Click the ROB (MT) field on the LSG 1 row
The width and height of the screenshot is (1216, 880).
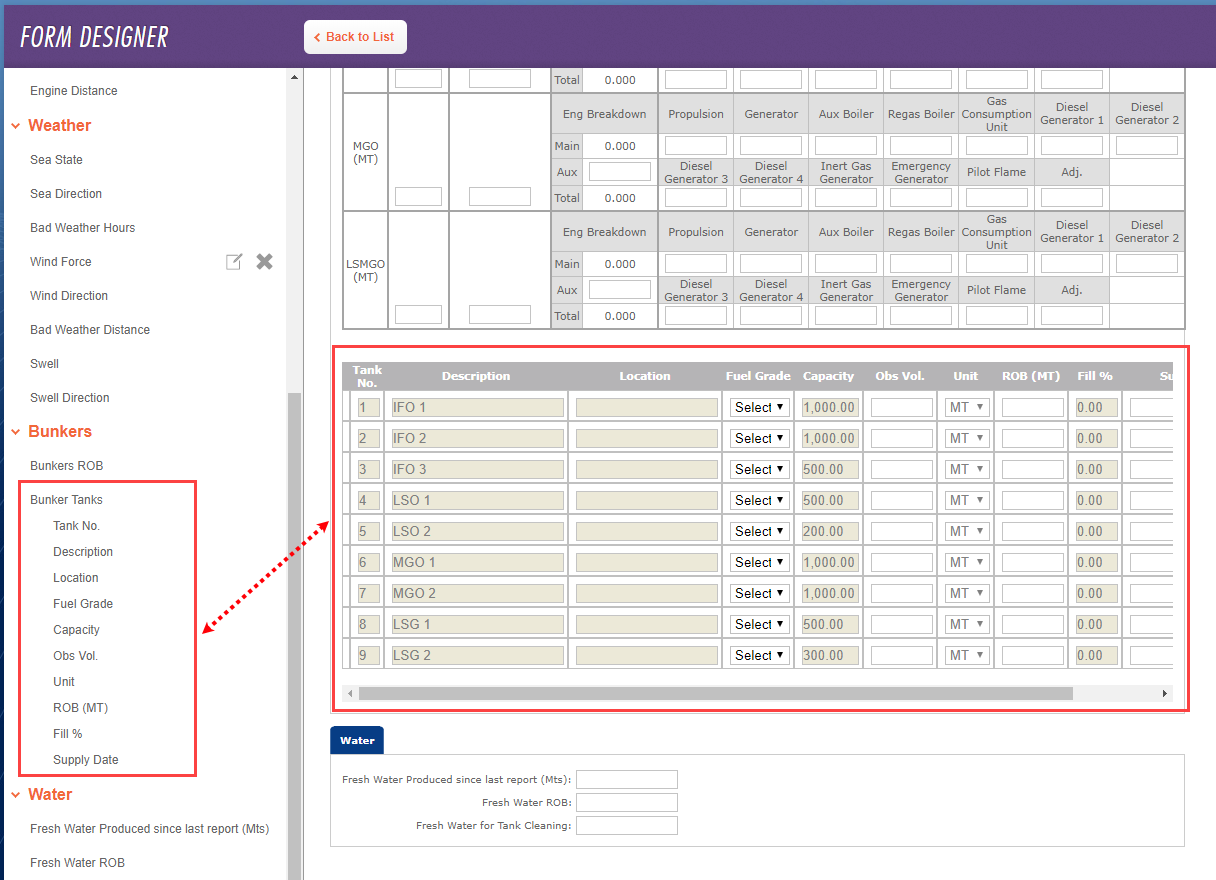click(x=1032, y=624)
